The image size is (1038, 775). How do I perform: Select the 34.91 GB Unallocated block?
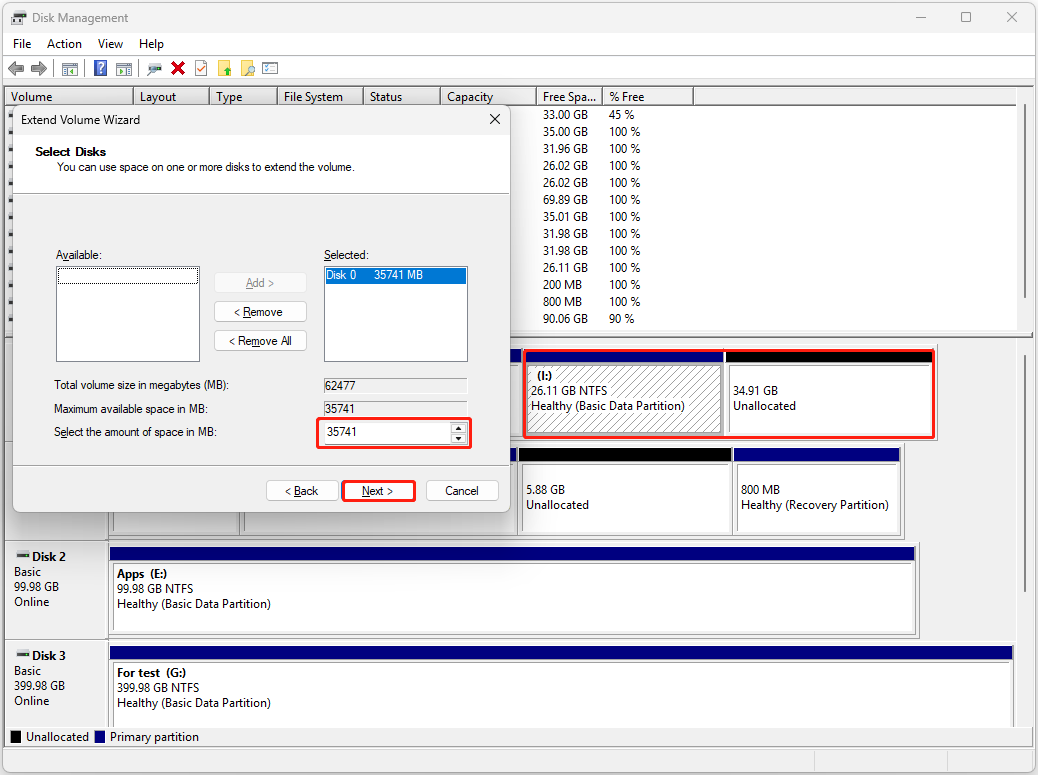point(829,398)
